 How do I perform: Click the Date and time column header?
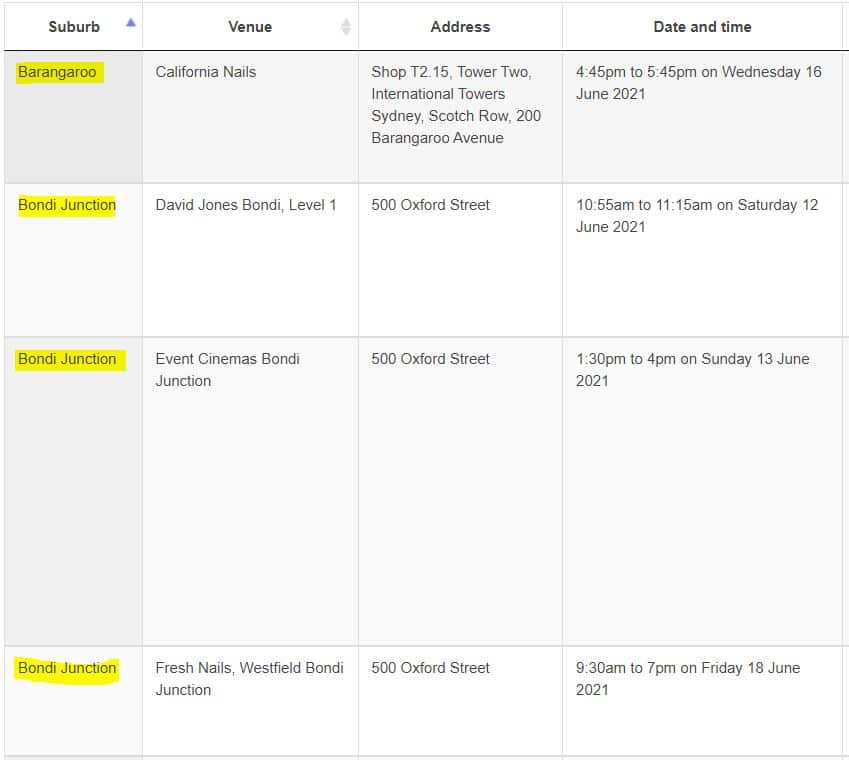tap(703, 27)
